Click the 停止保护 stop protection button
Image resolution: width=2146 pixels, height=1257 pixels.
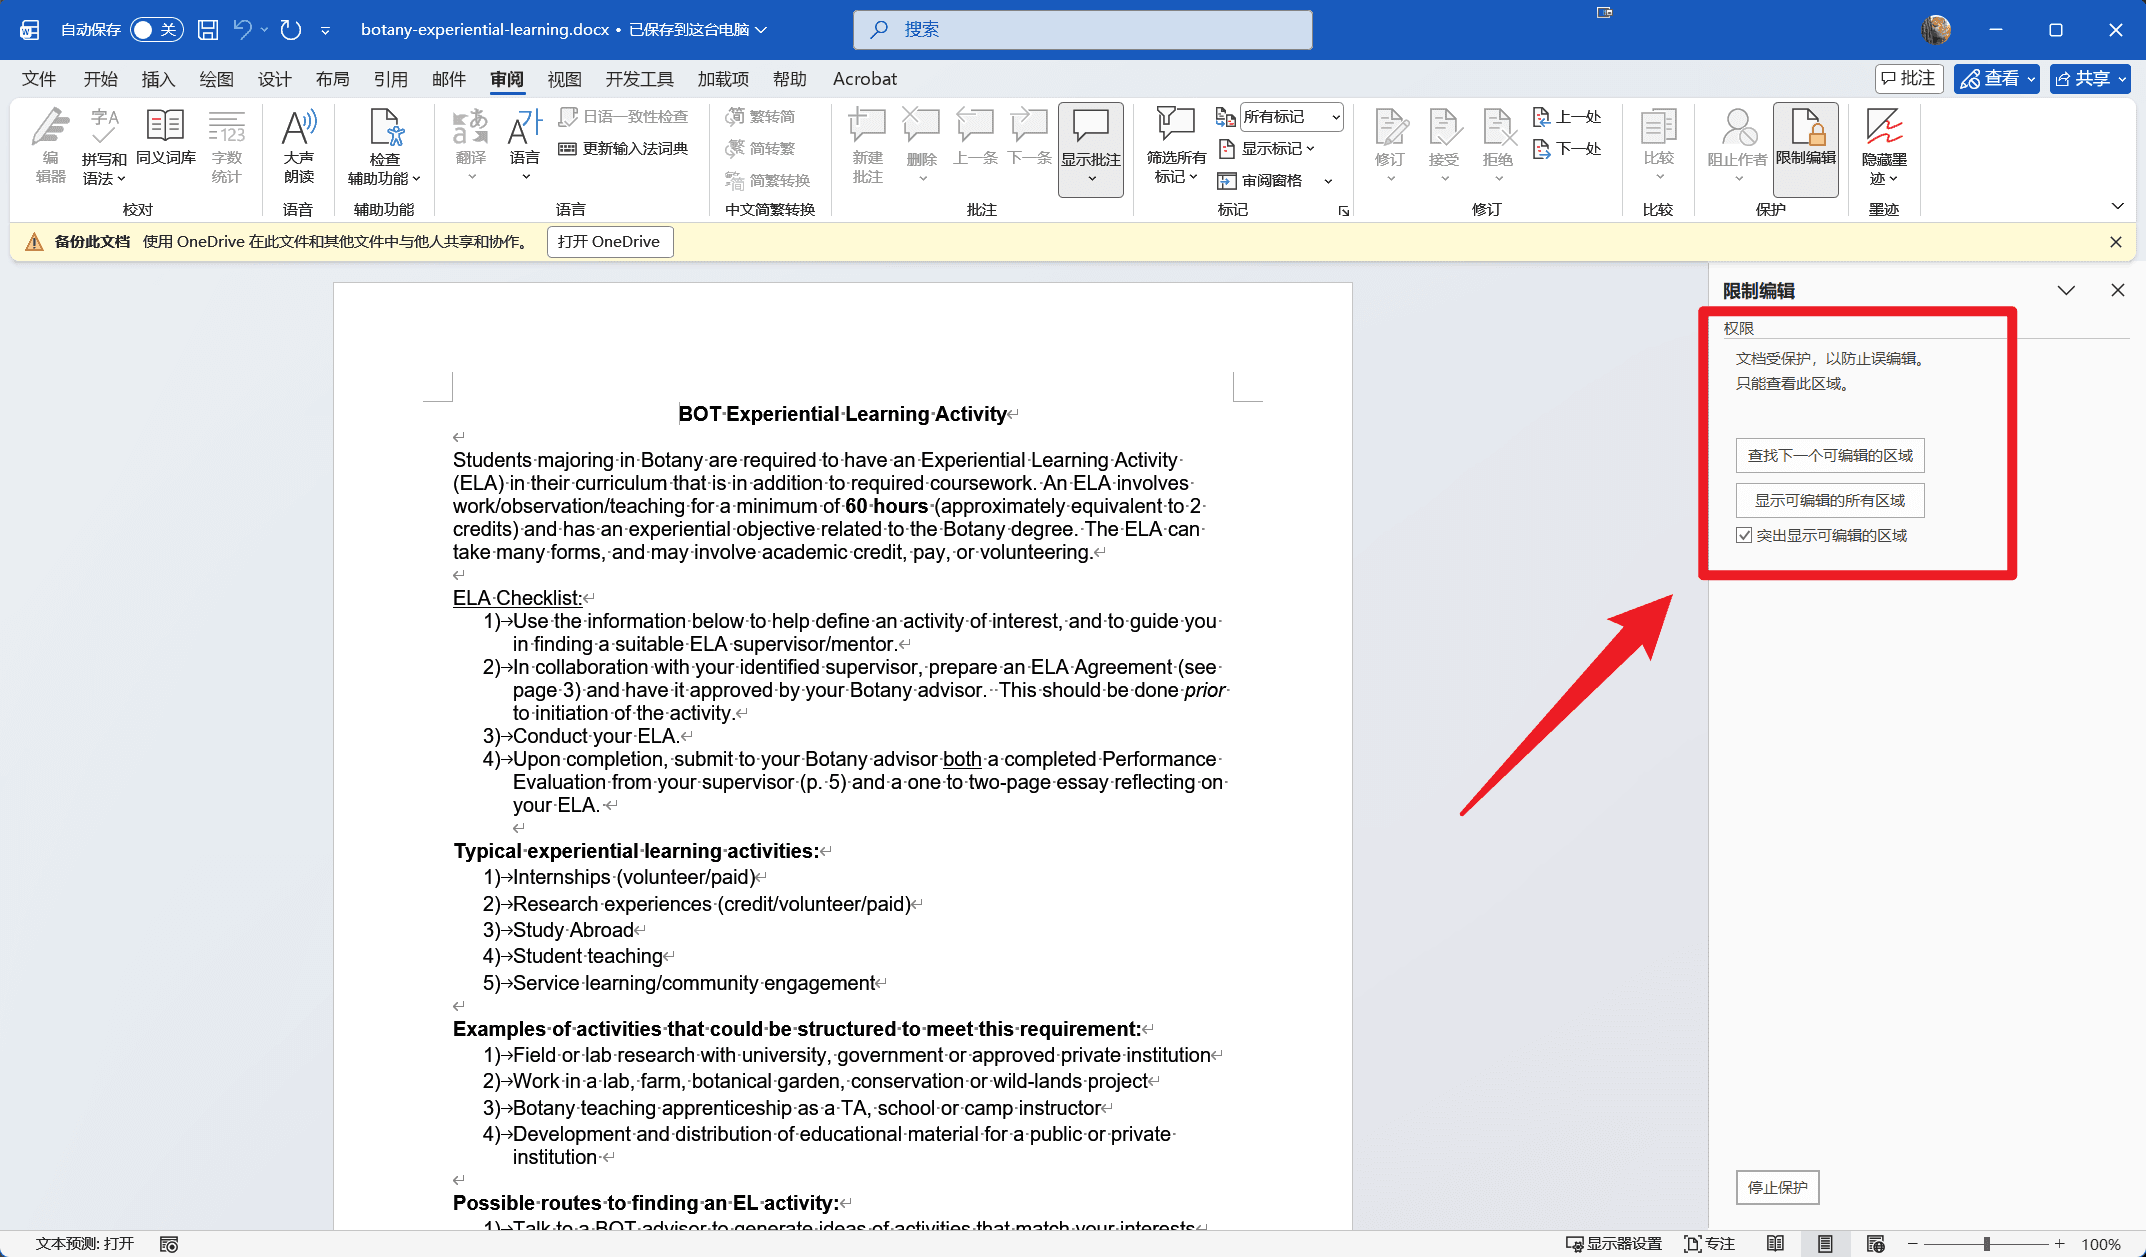[1777, 1187]
